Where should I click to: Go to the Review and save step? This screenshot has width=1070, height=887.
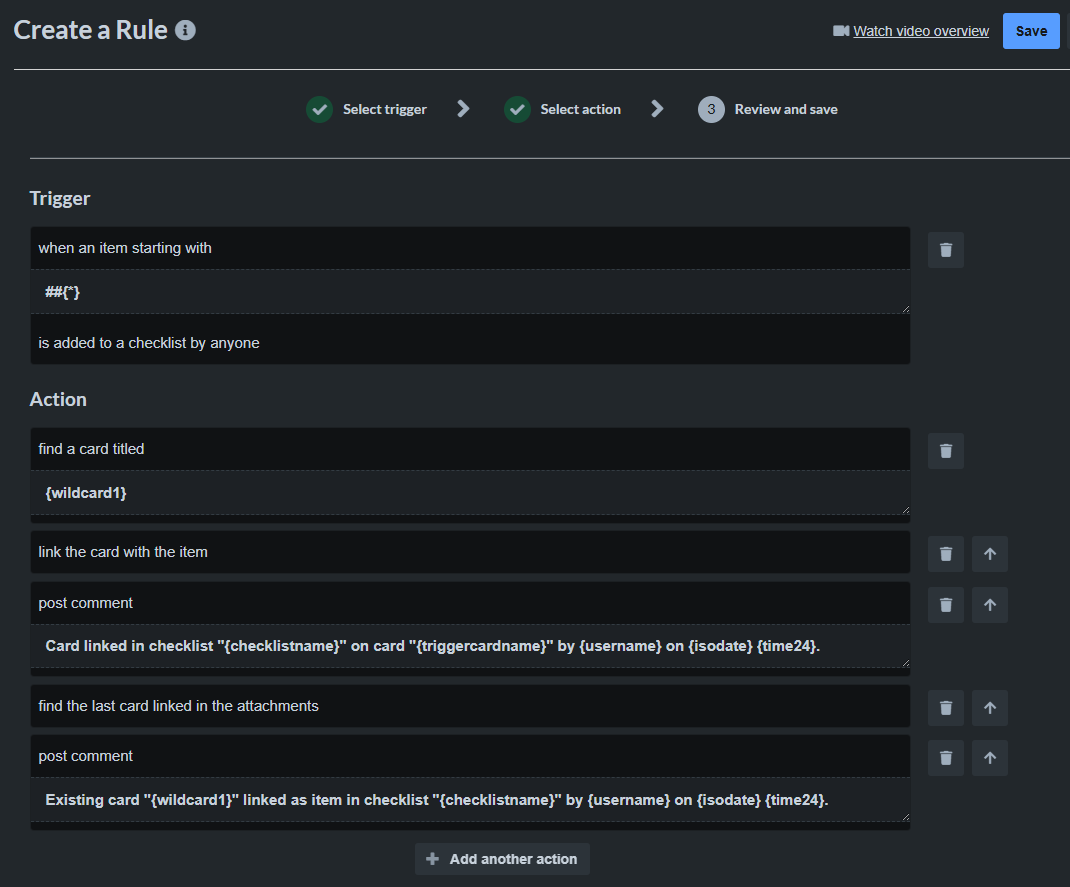click(x=786, y=109)
